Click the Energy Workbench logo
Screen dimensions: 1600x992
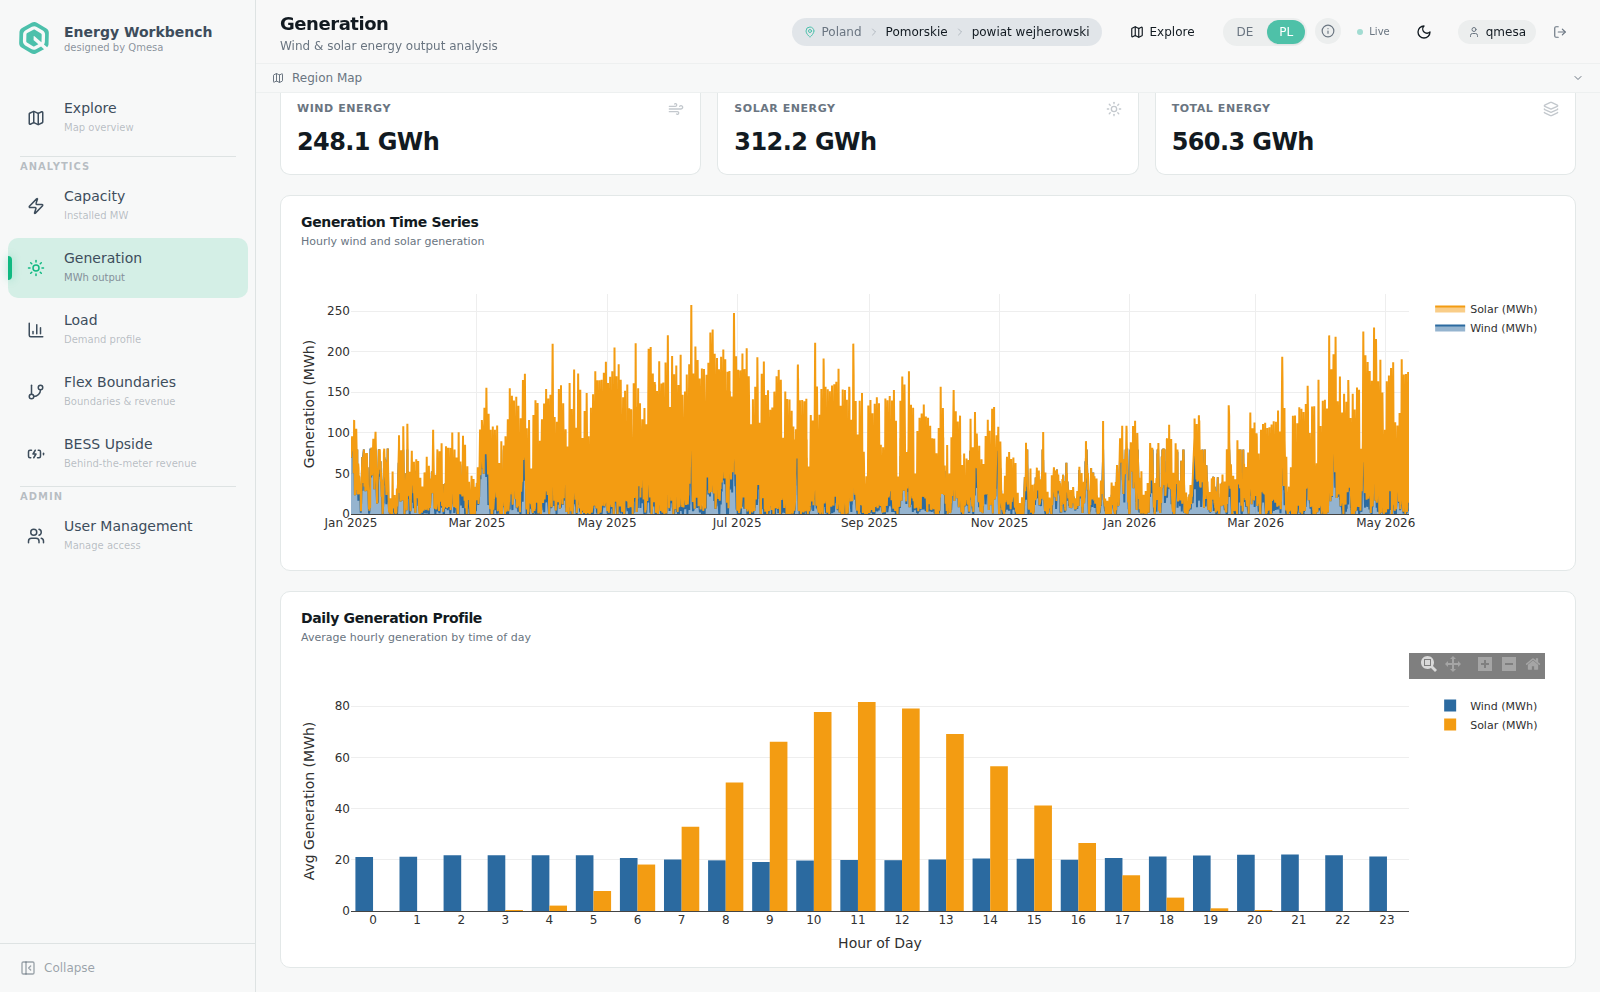pyautogui.click(x=34, y=38)
